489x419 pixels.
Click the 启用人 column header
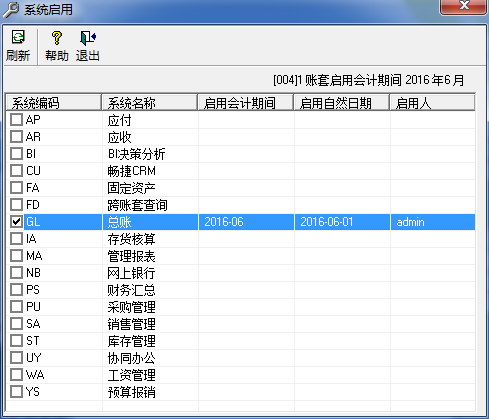click(x=433, y=103)
